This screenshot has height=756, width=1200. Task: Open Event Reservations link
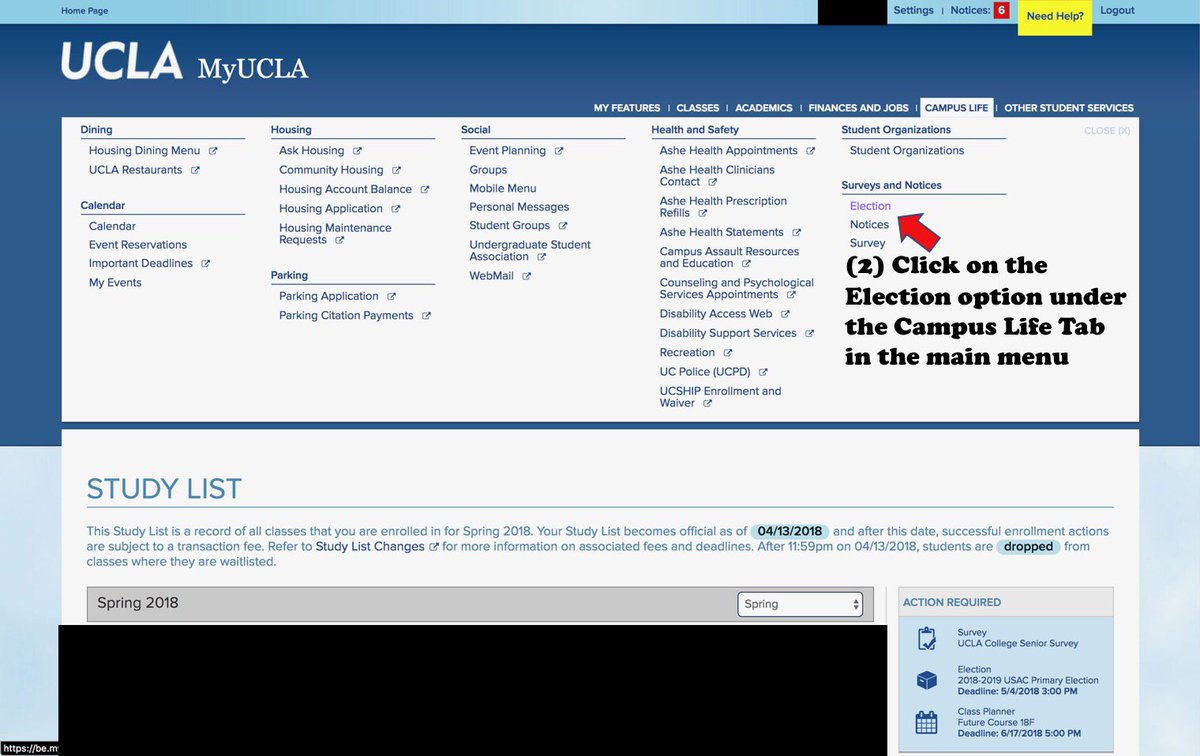tap(138, 245)
